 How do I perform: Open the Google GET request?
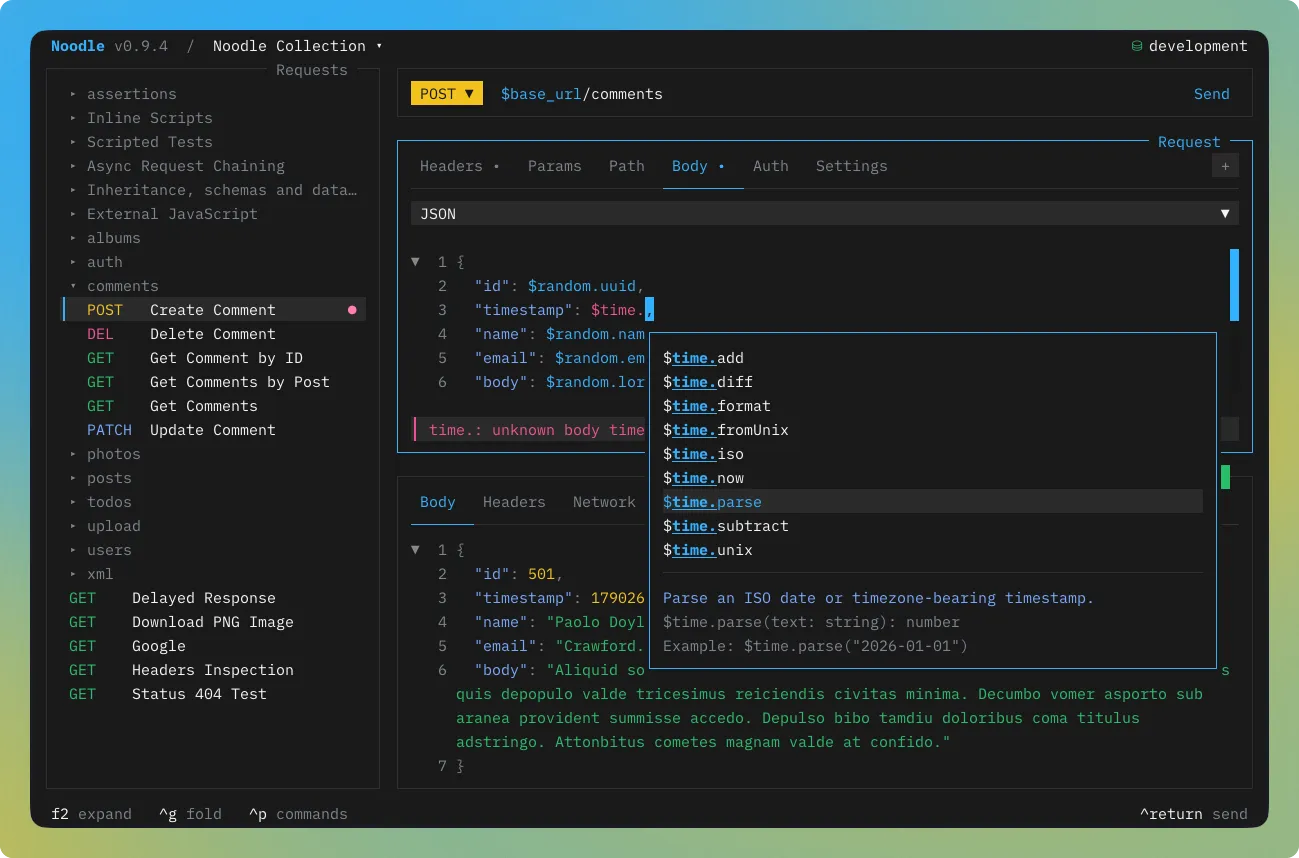click(214, 646)
